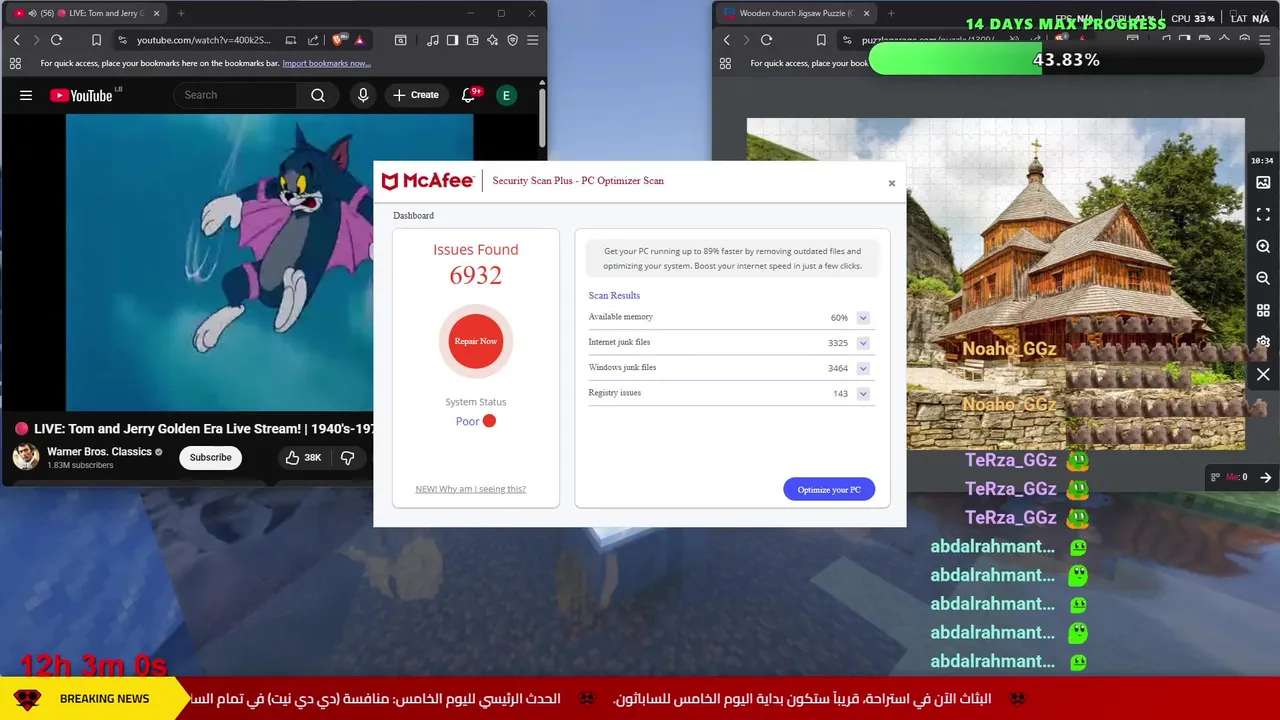Open site settings in YouTube address bar

[x=122, y=40]
